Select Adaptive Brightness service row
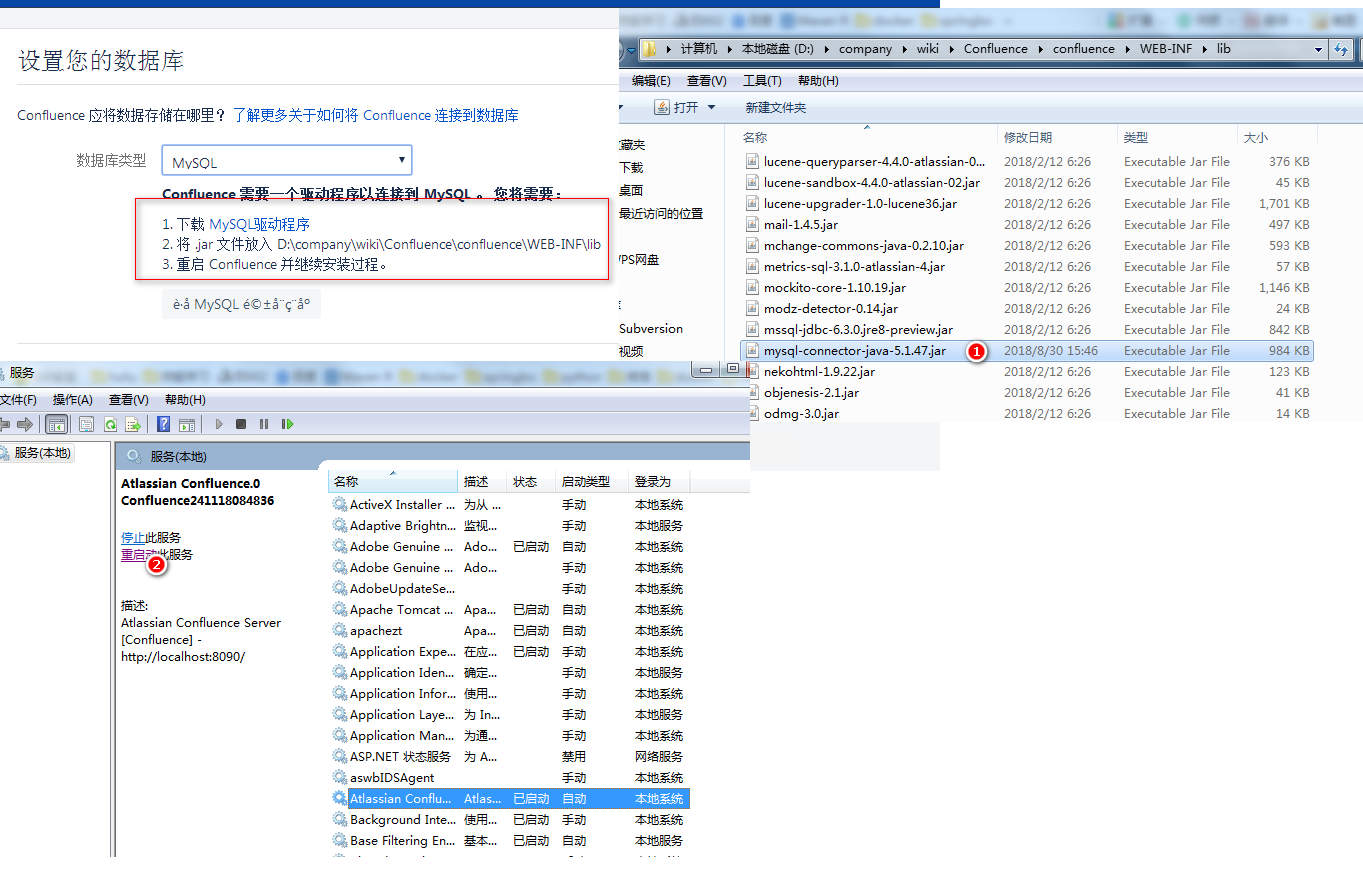The image size is (1363, 880). [x=510, y=526]
